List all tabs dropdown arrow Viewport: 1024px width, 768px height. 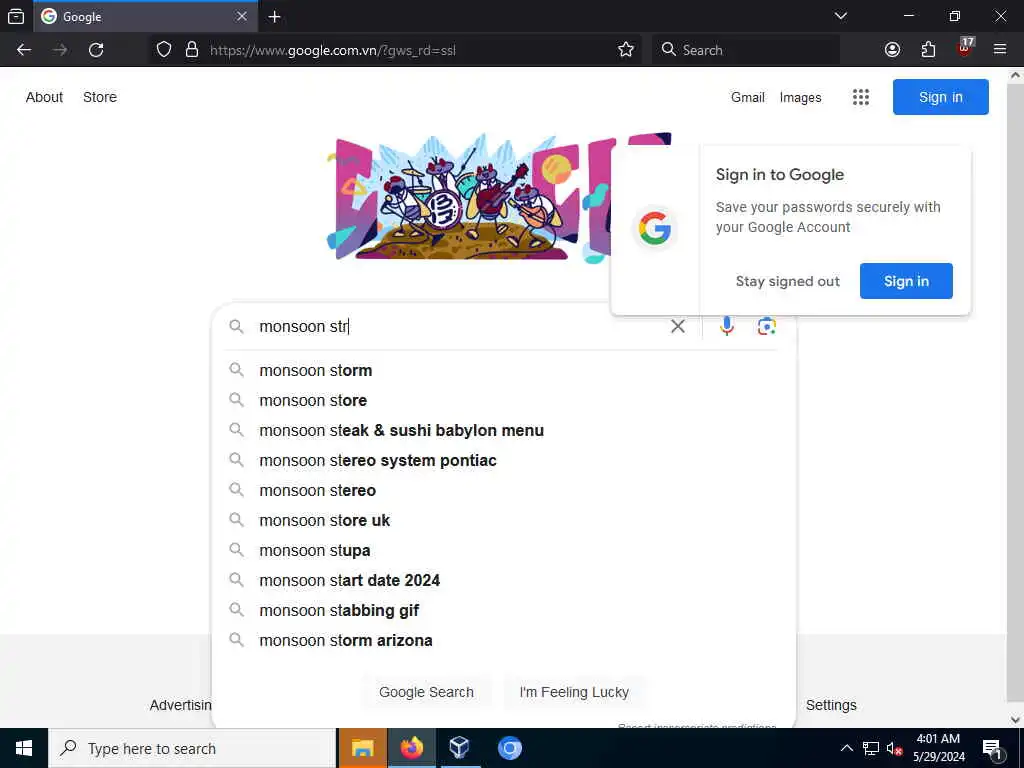(x=841, y=16)
